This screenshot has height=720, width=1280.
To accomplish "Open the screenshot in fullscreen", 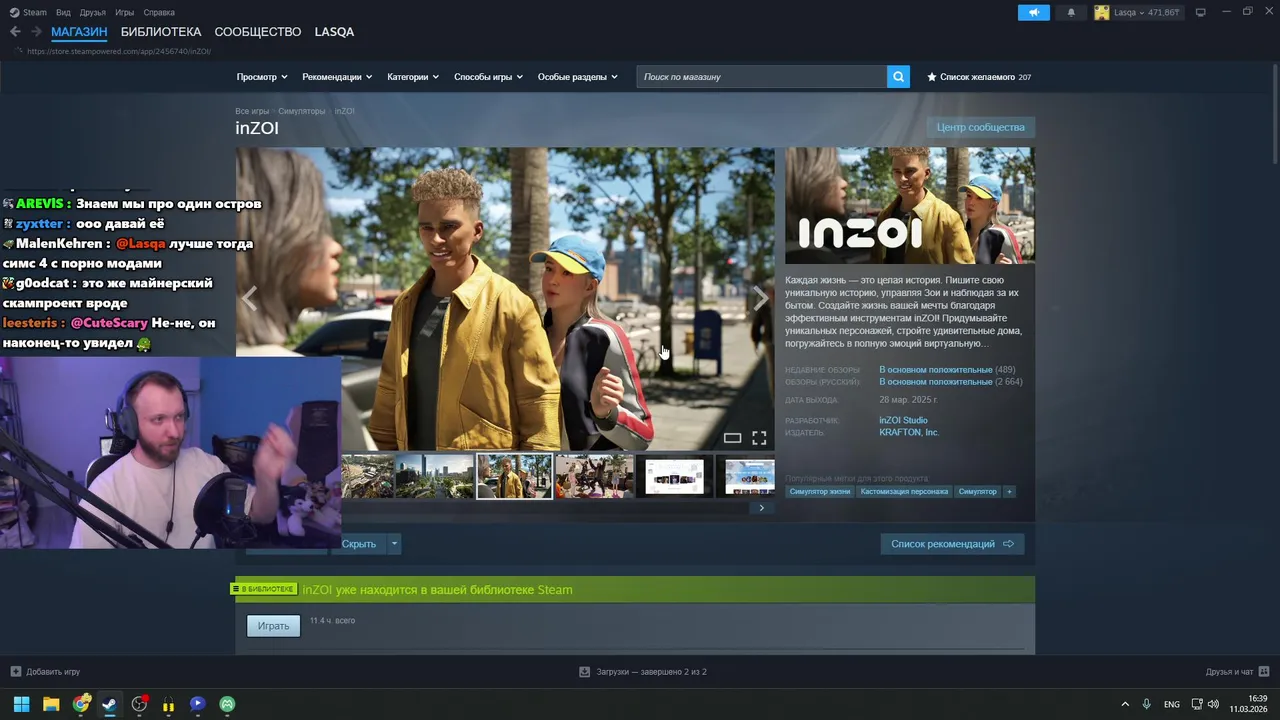I will (759, 438).
